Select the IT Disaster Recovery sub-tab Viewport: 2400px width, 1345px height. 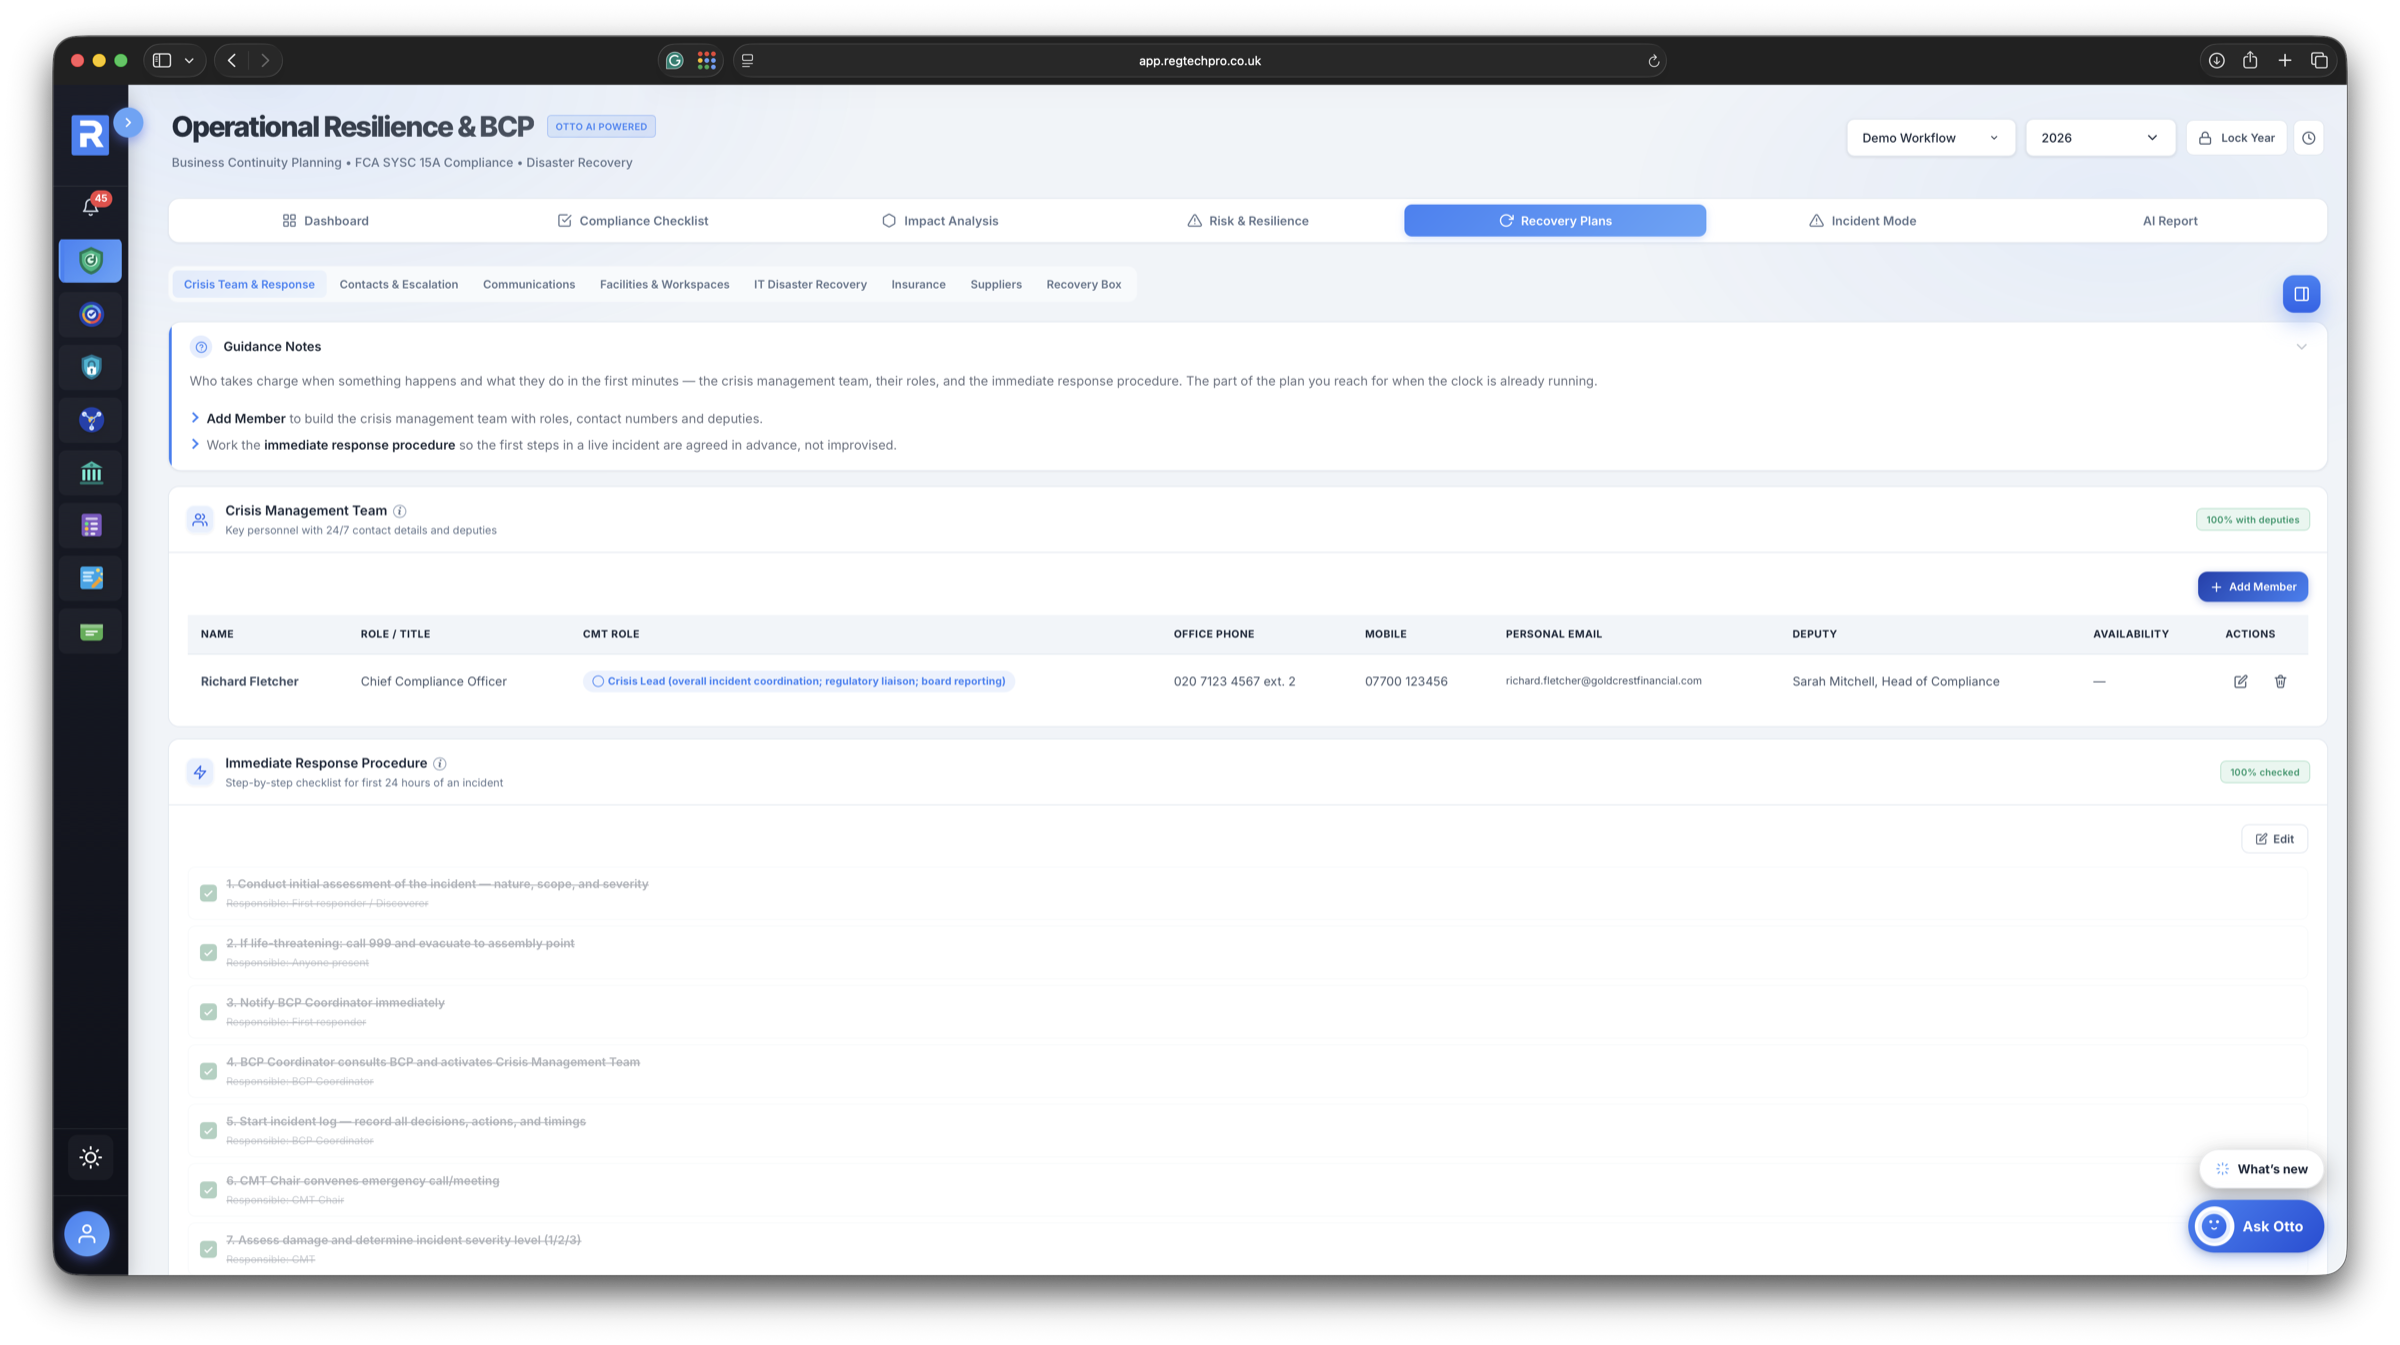tap(810, 285)
